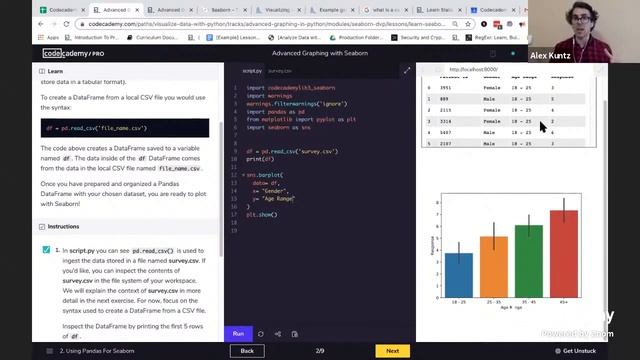
Task: Click the blue 18 - 25 bar
Action: point(459,276)
